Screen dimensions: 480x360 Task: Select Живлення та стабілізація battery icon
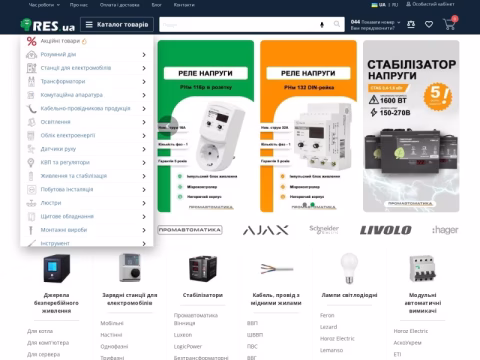click(x=31, y=176)
